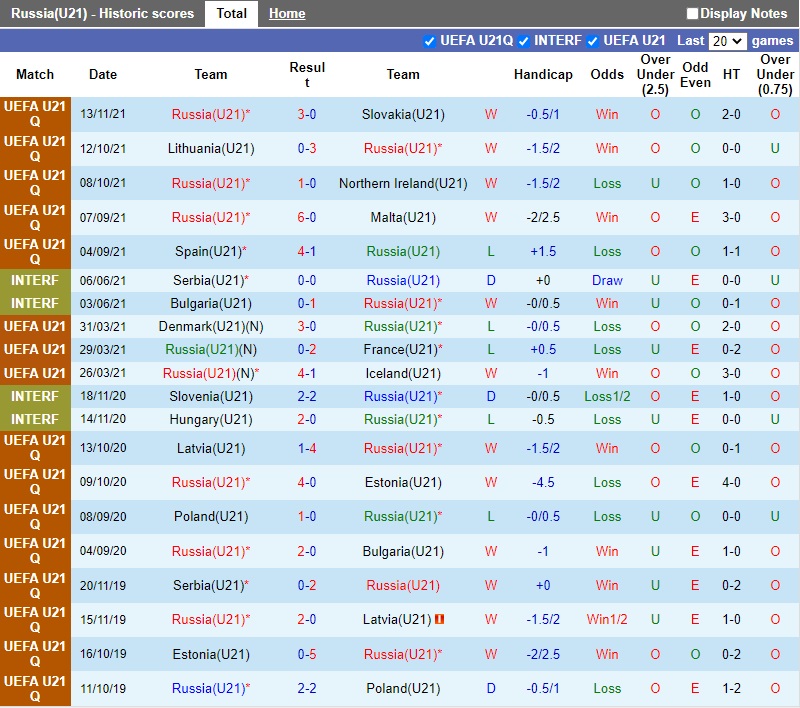Click the 1-4 result score
The width and height of the screenshot is (800, 708).
[307, 449]
